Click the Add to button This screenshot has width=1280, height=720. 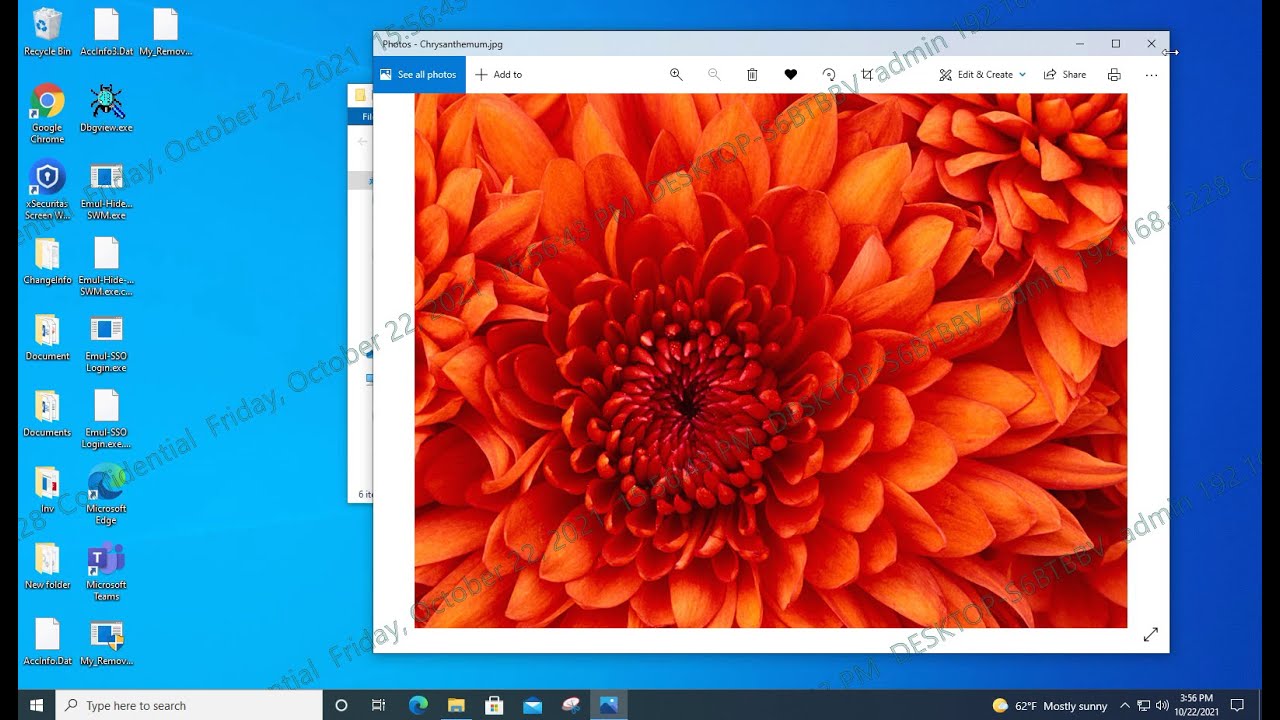(498, 75)
